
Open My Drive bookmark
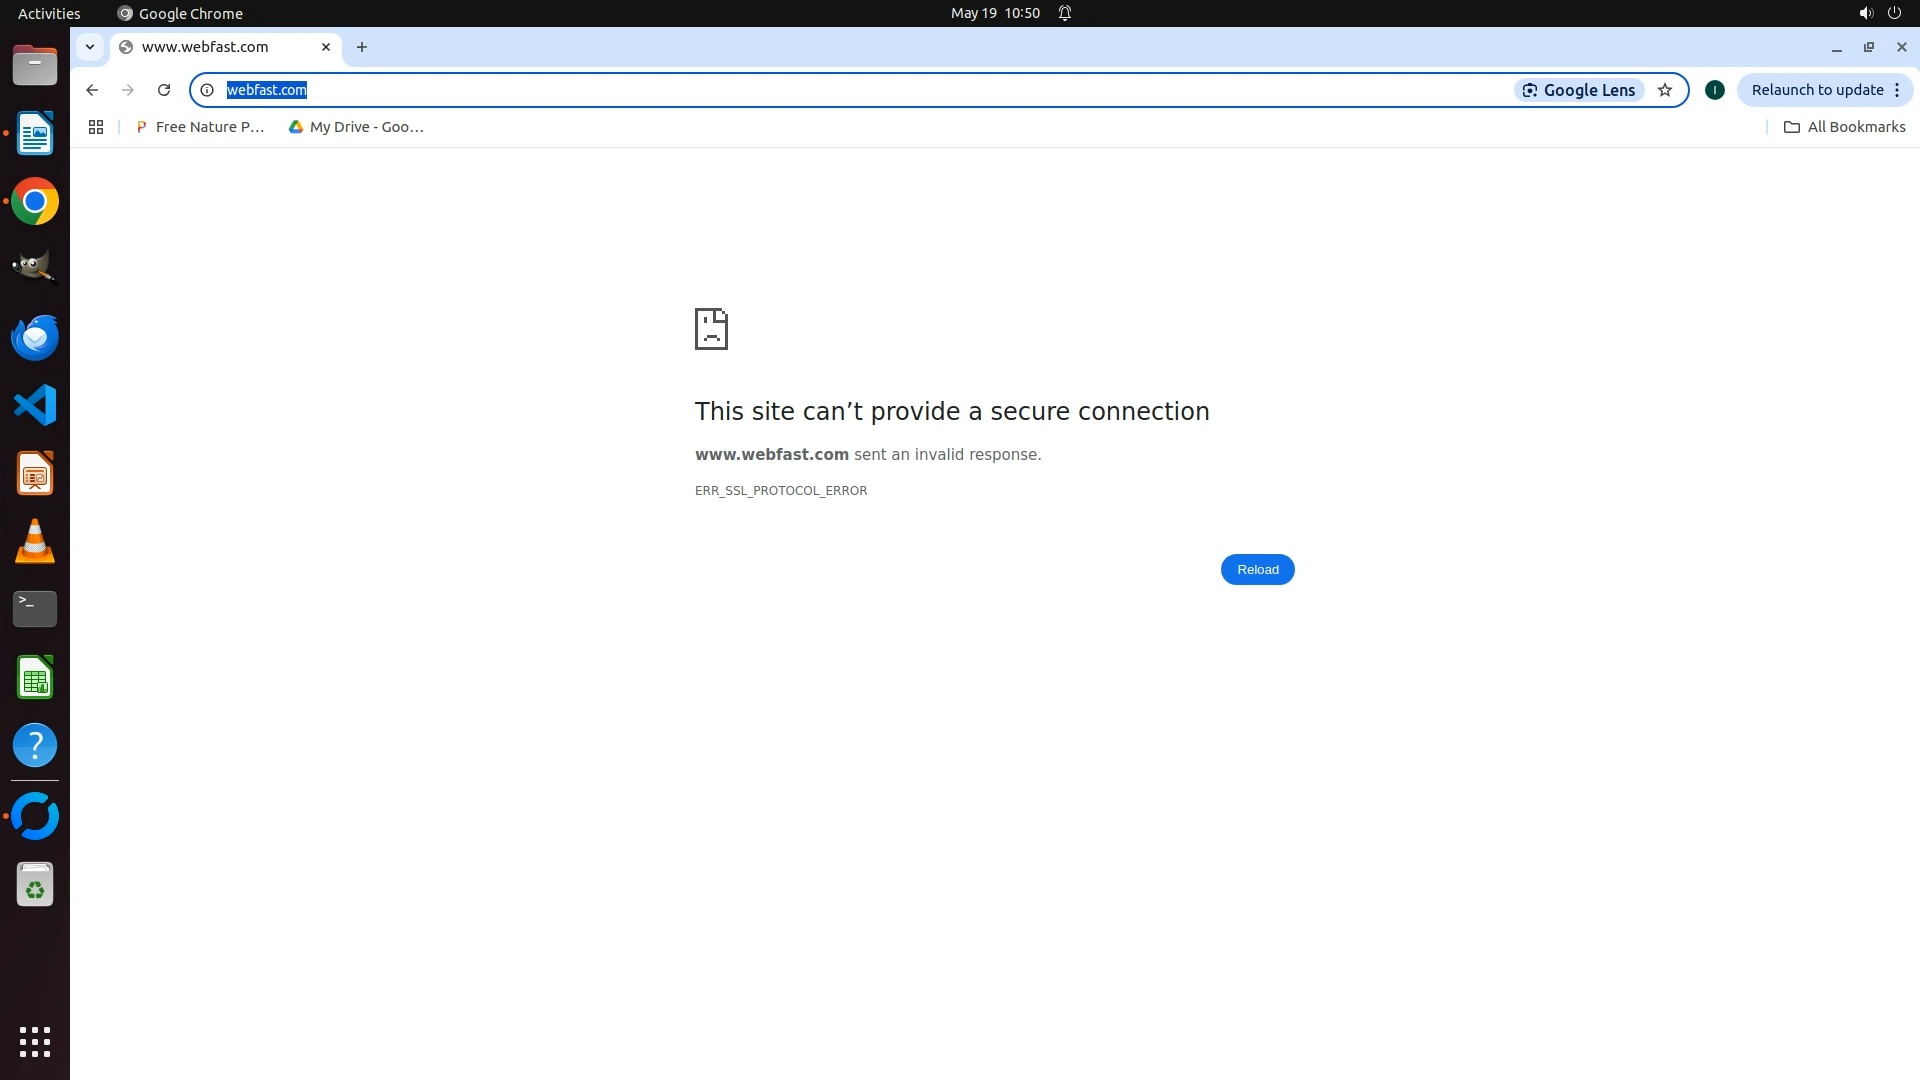pos(356,127)
